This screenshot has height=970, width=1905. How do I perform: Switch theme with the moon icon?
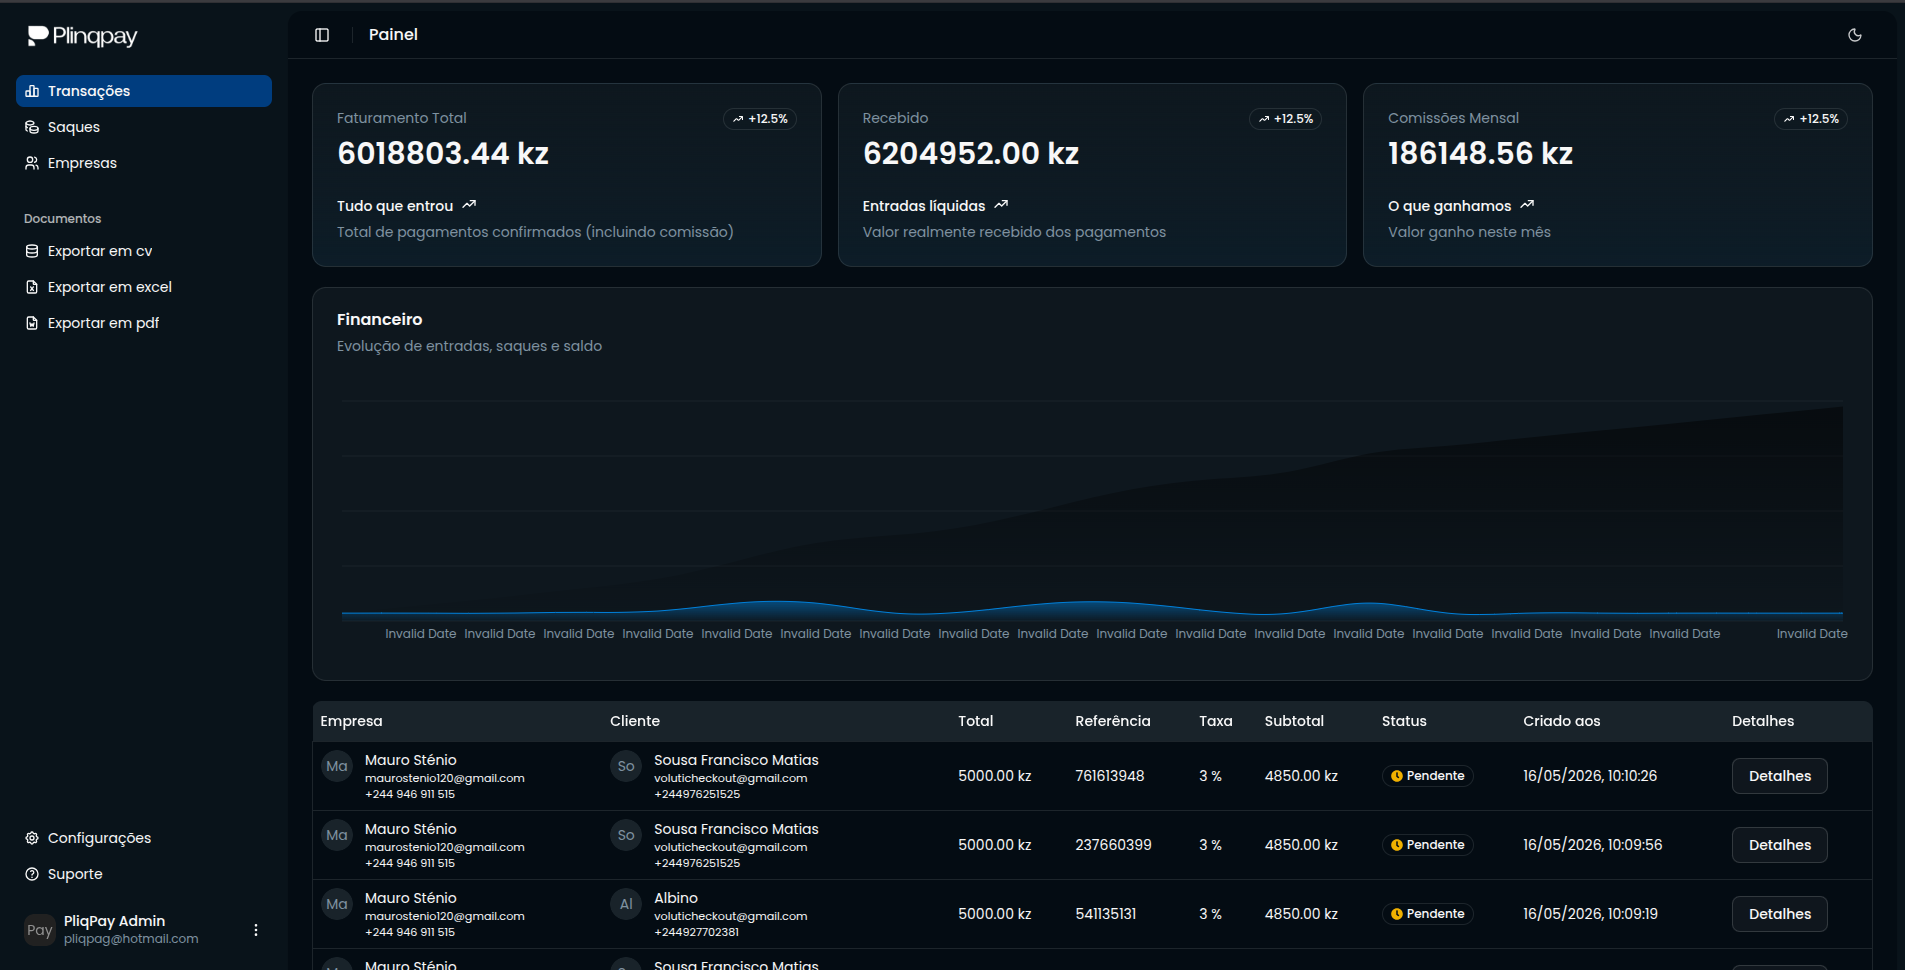(x=1855, y=35)
